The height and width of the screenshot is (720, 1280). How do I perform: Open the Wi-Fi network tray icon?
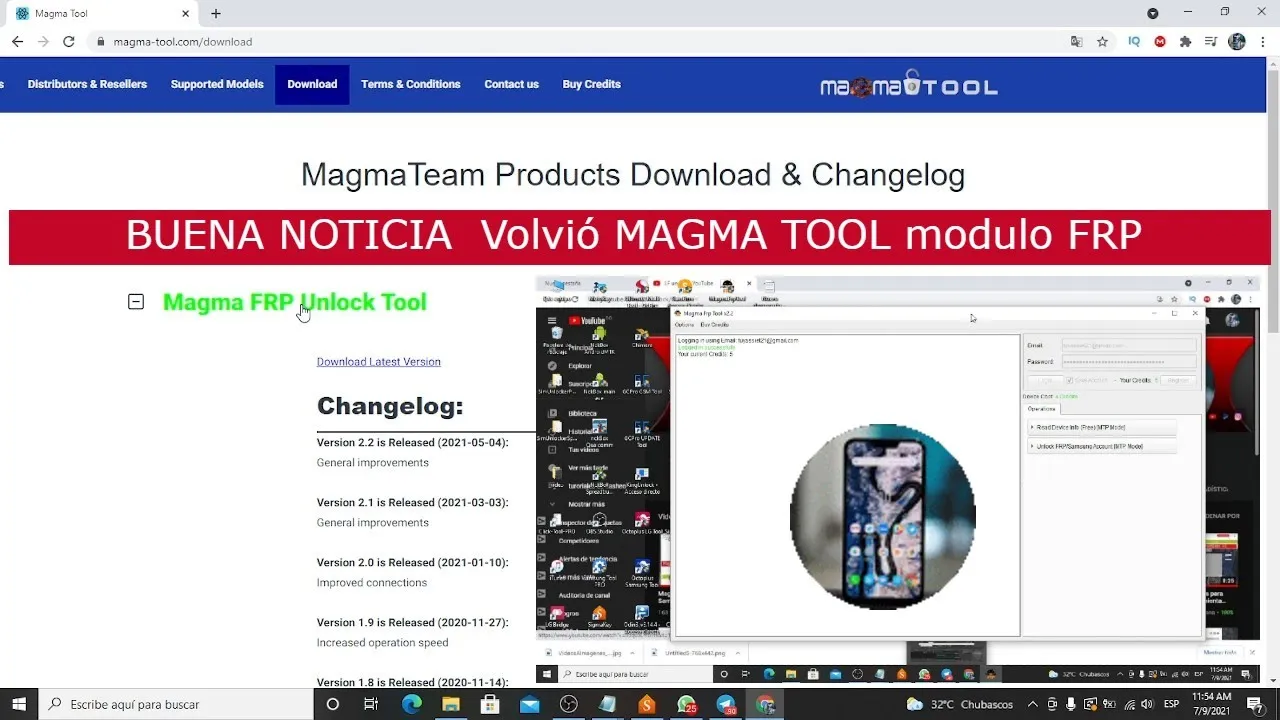[x=1129, y=704]
